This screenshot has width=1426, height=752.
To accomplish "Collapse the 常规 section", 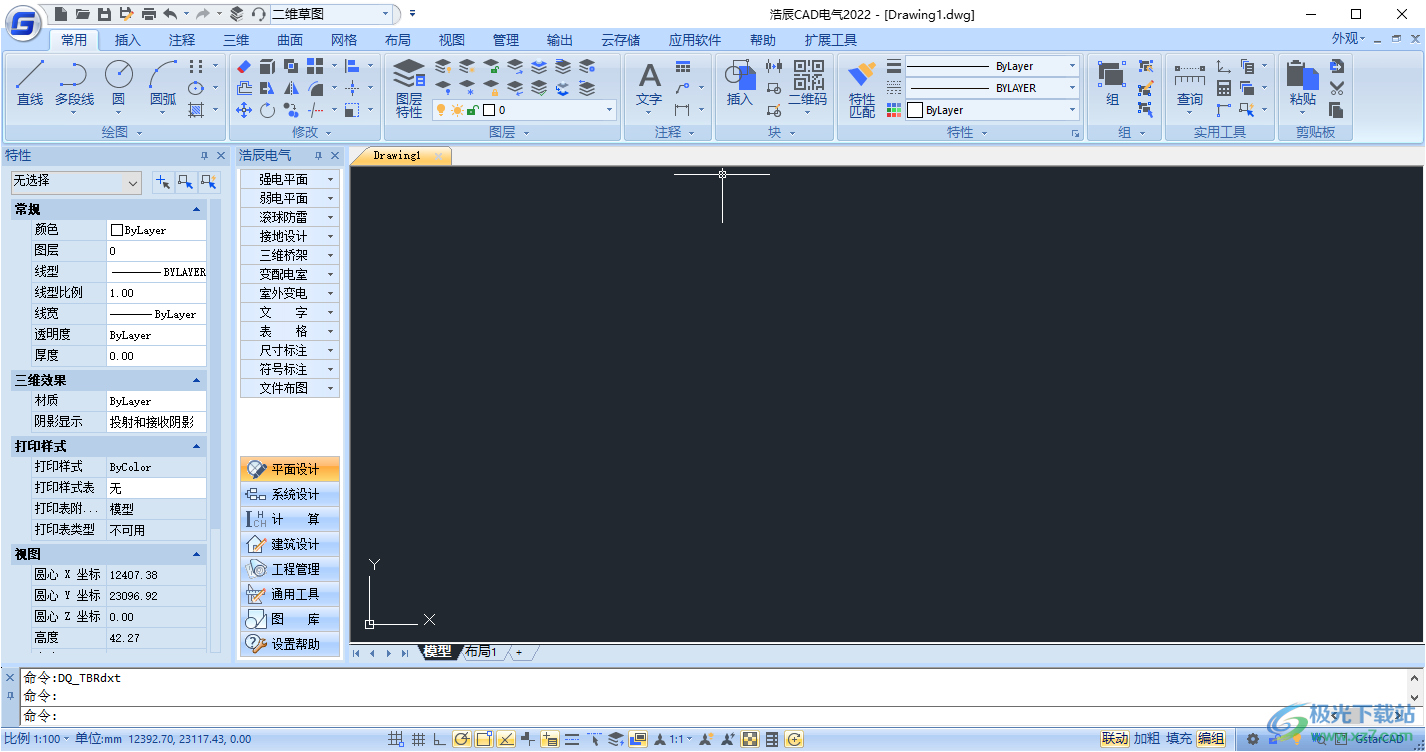I will [197, 210].
